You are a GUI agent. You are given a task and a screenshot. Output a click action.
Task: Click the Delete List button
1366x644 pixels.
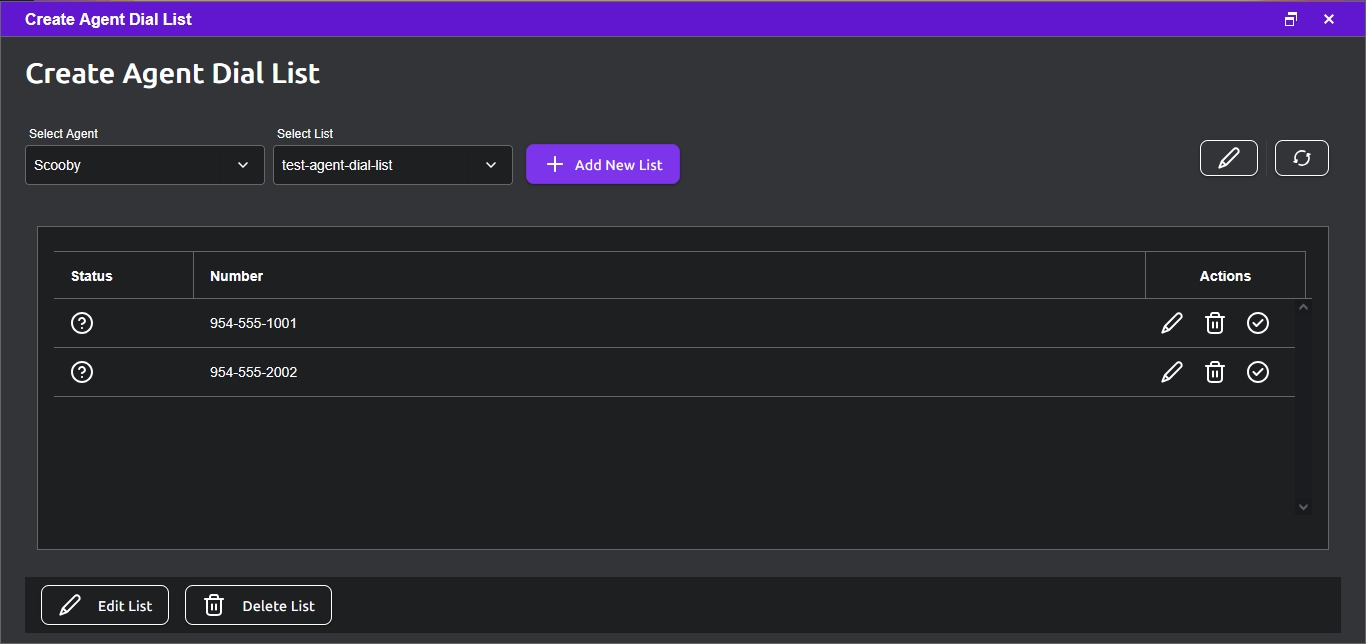[258, 605]
